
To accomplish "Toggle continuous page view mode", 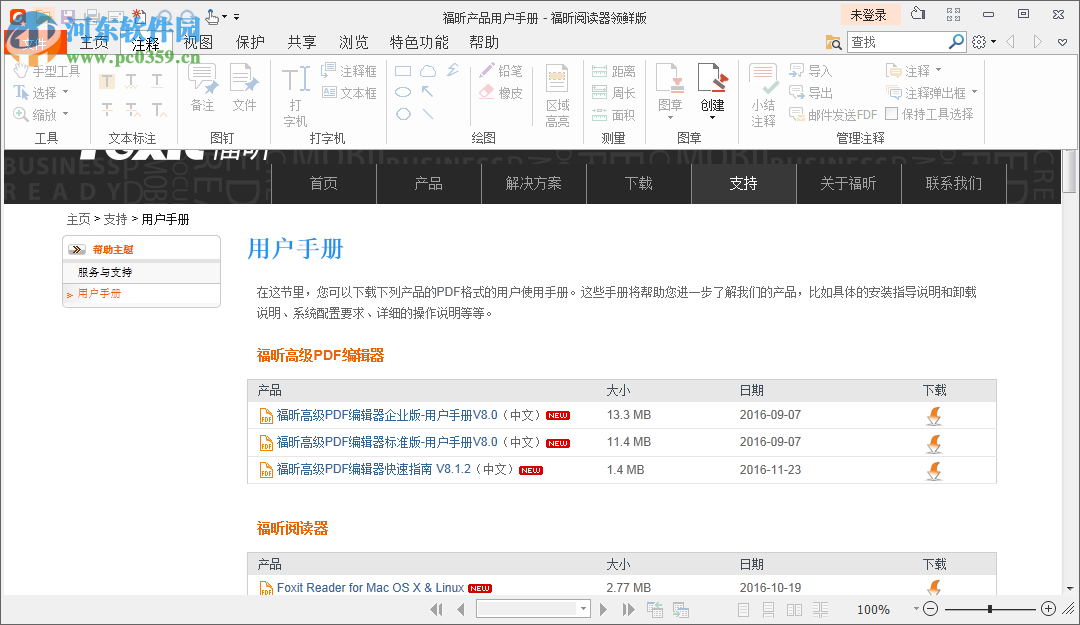I will [767, 608].
